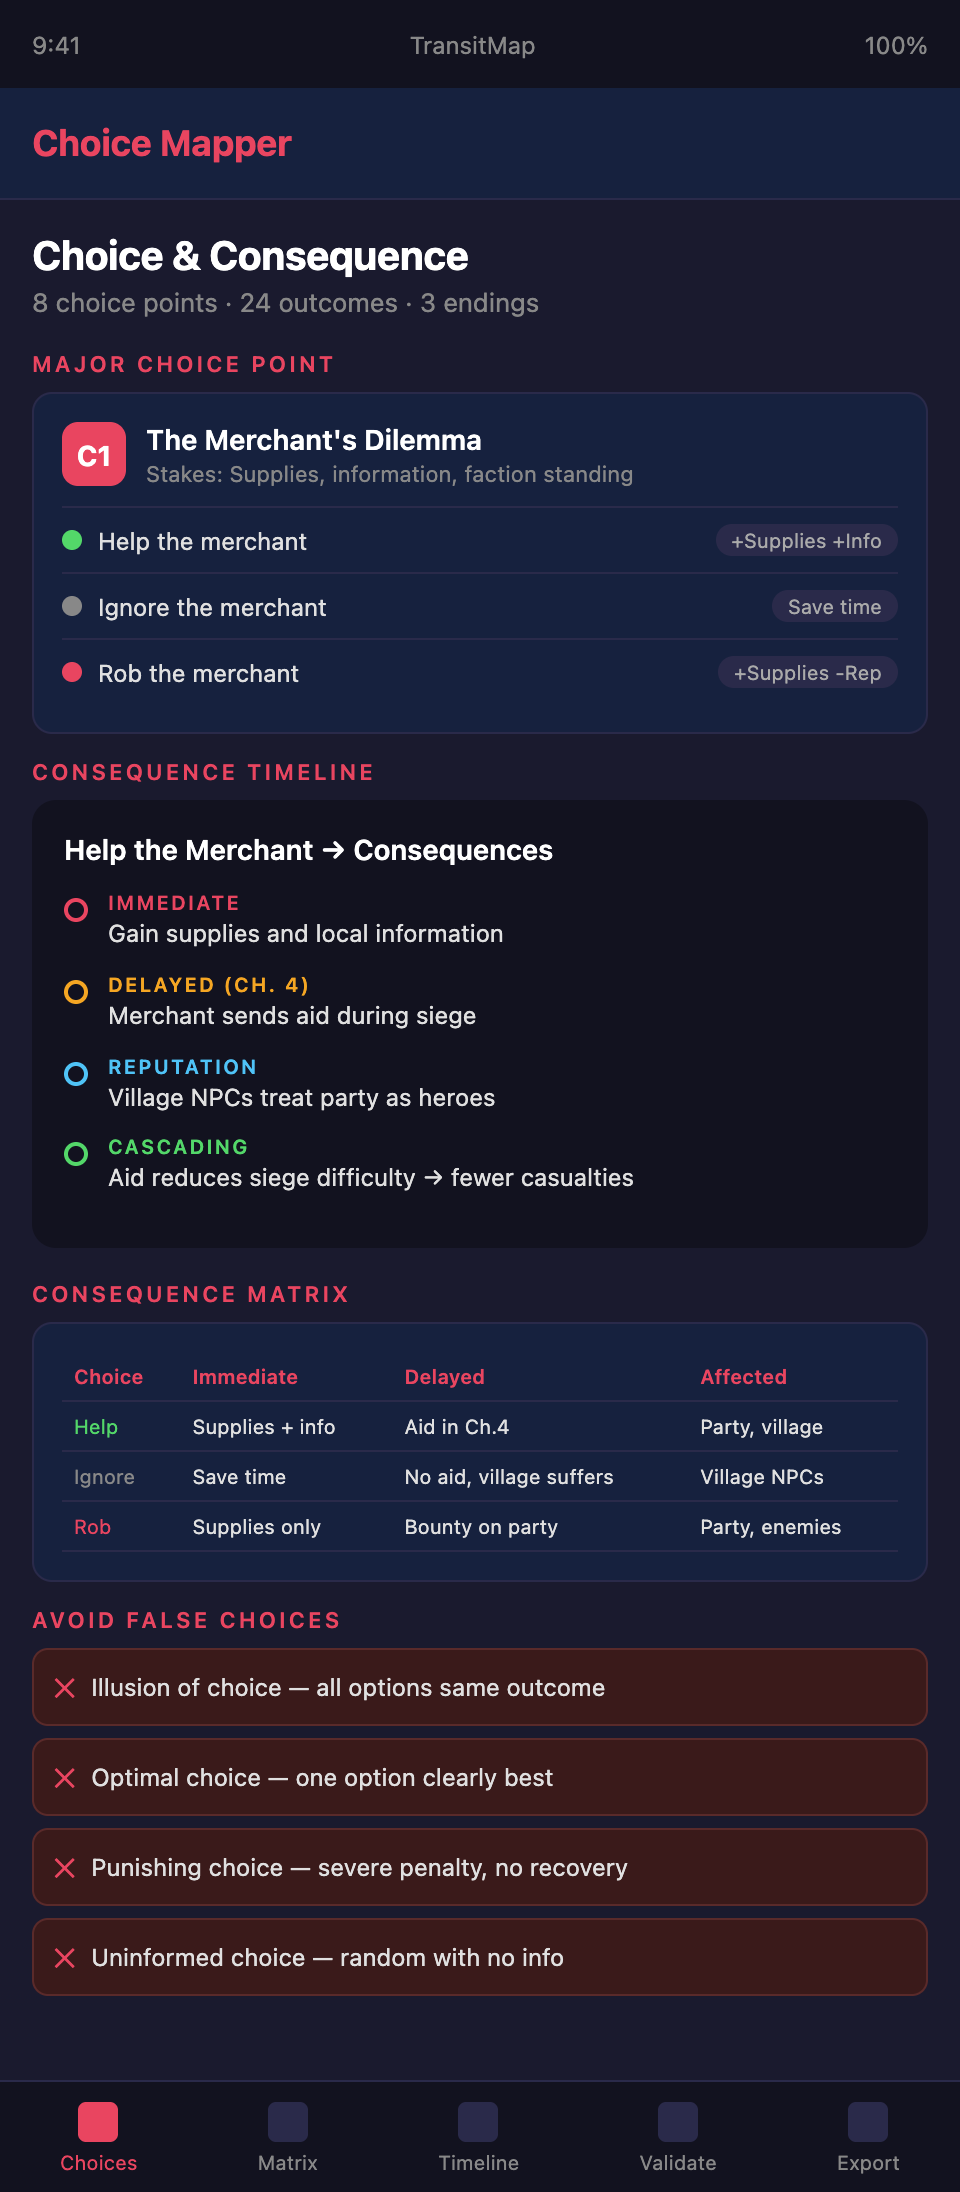Select the green dot for Help the merchant
The width and height of the screenshot is (960, 2192).
click(x=72, y=541)
